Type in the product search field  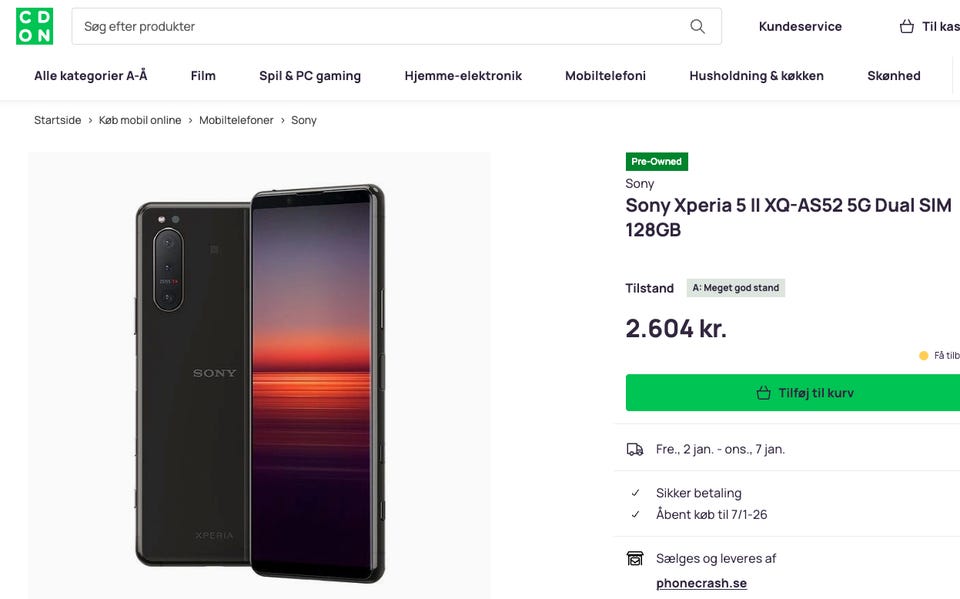[x=380, y=27]
